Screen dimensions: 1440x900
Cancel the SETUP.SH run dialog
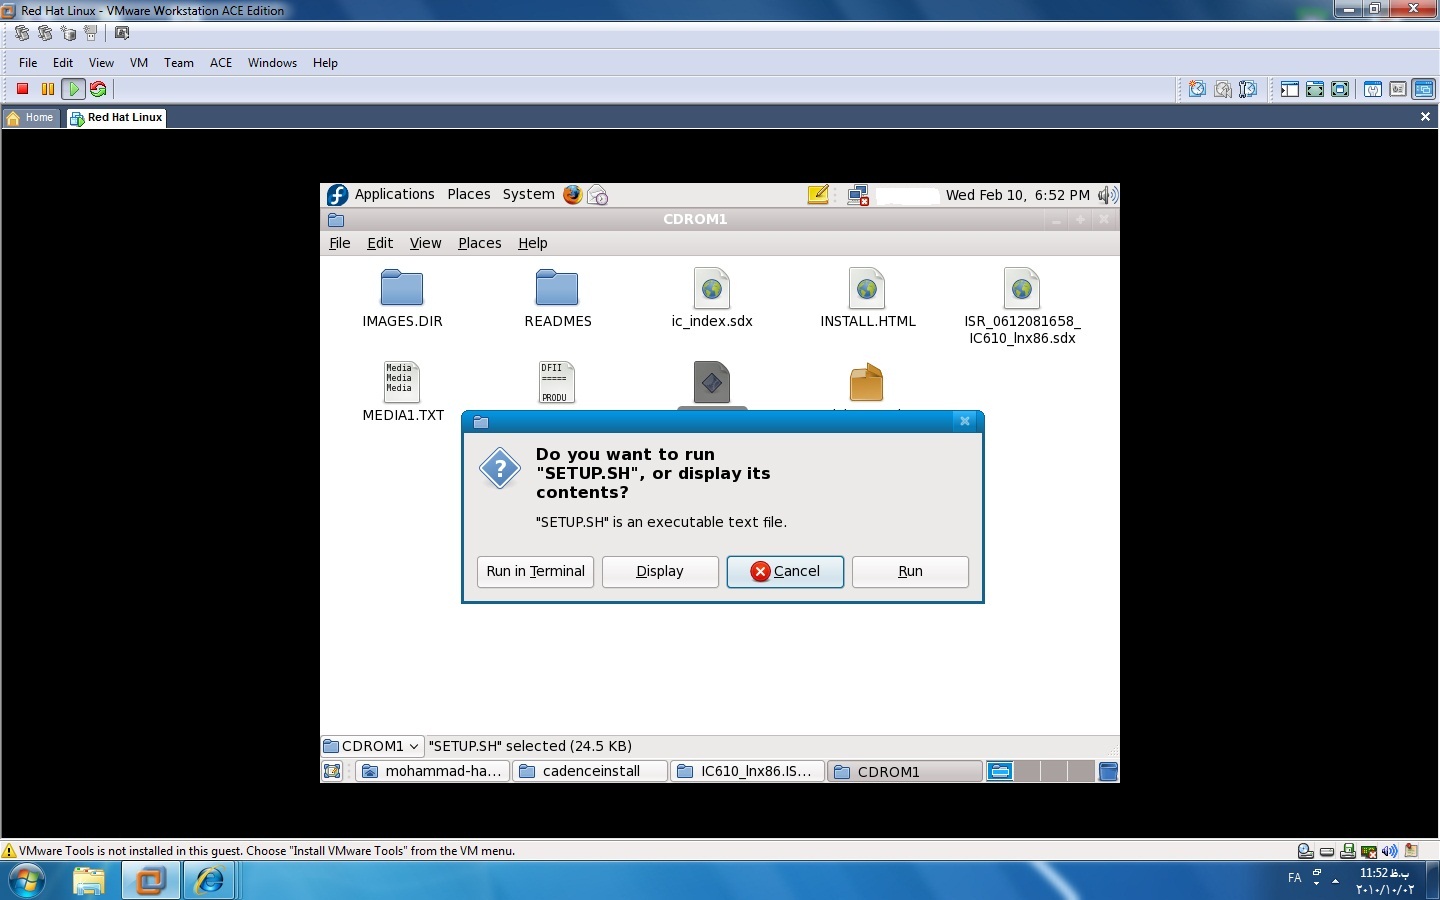785,572
